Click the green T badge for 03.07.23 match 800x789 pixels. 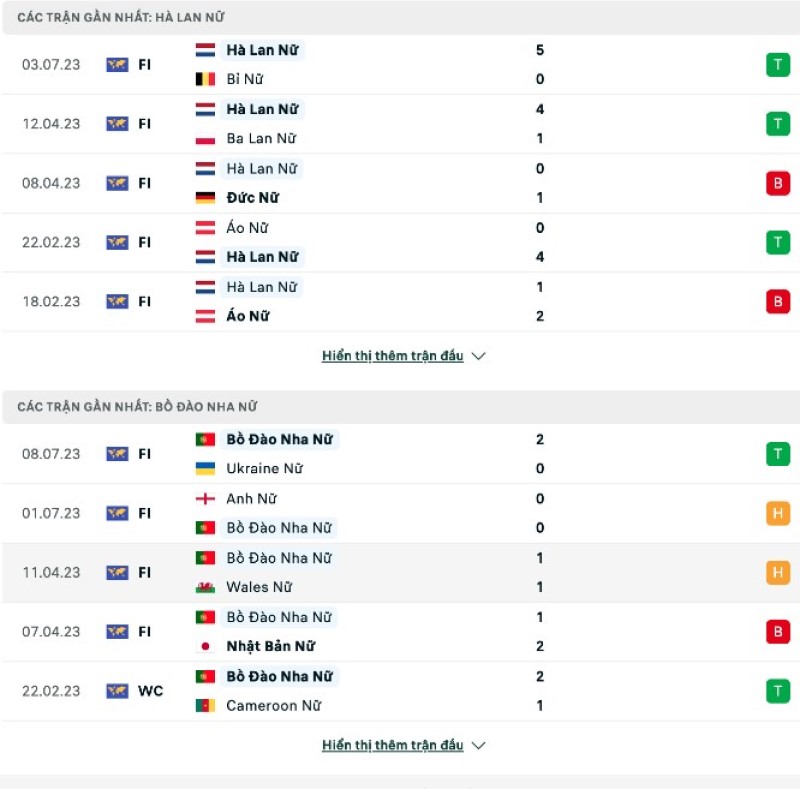pos(777,65)
